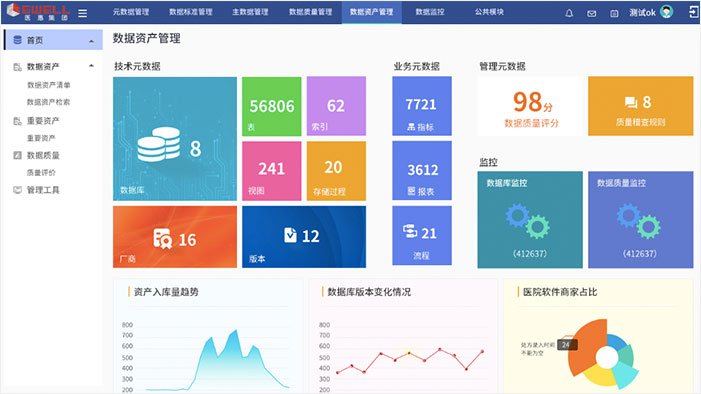Click the hamburger menu icon
This screenshot has width=701, height=394.
pyautogui.click(x=83, y=13)
